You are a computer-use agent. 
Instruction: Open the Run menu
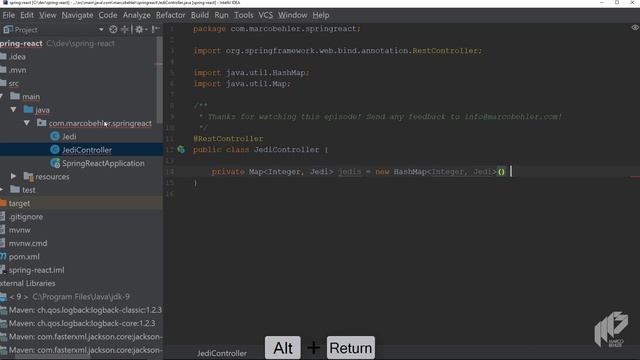tap(222, 15)
